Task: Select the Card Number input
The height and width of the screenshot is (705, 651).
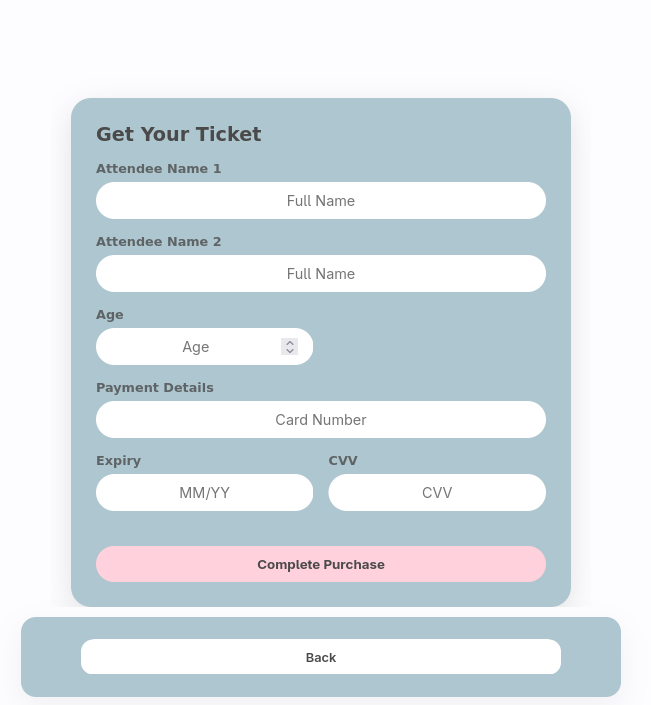Action: pos(320,420)
